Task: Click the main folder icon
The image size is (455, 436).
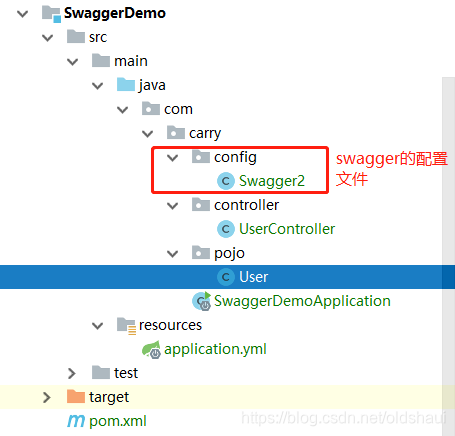Action: click(x=101, y=61)
